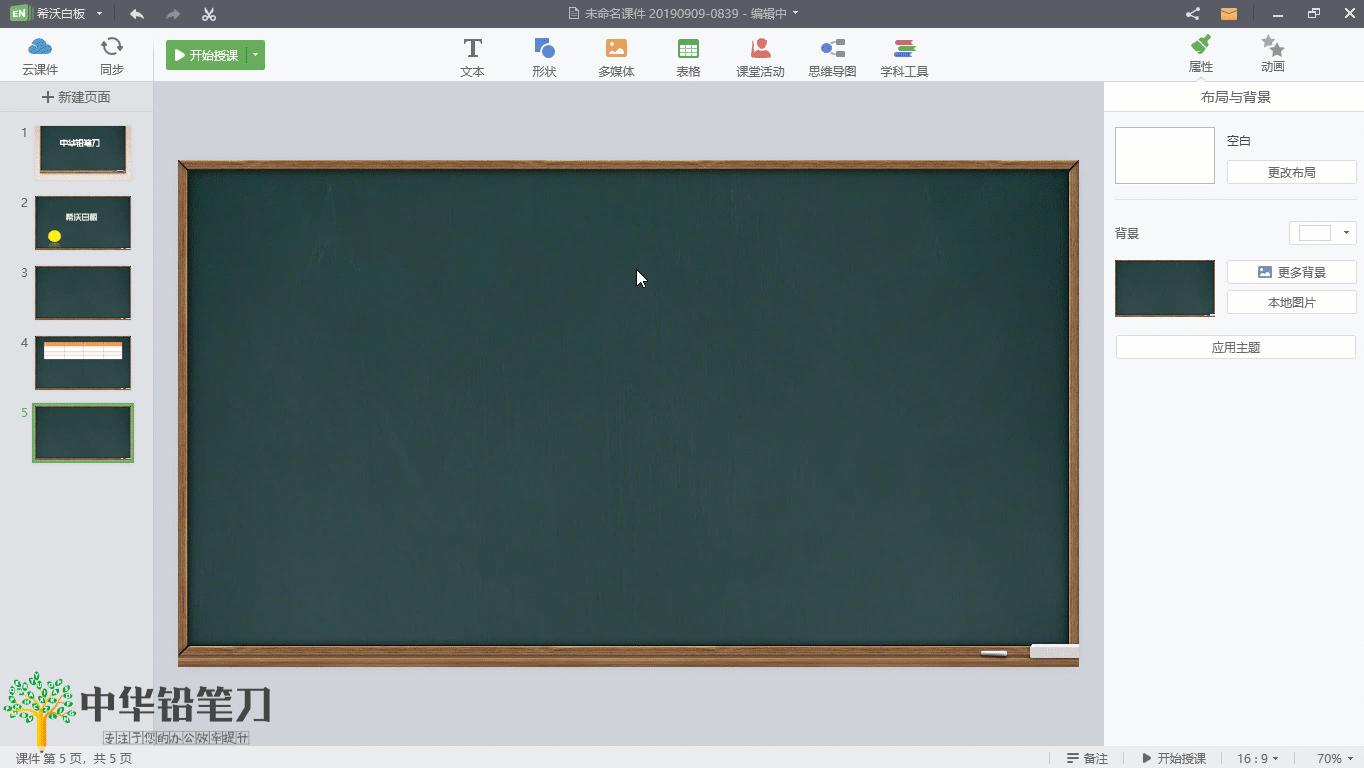Toggle the 备注 notes panel
This screenshot has width=1364, height=768.
pos(1087,758)
